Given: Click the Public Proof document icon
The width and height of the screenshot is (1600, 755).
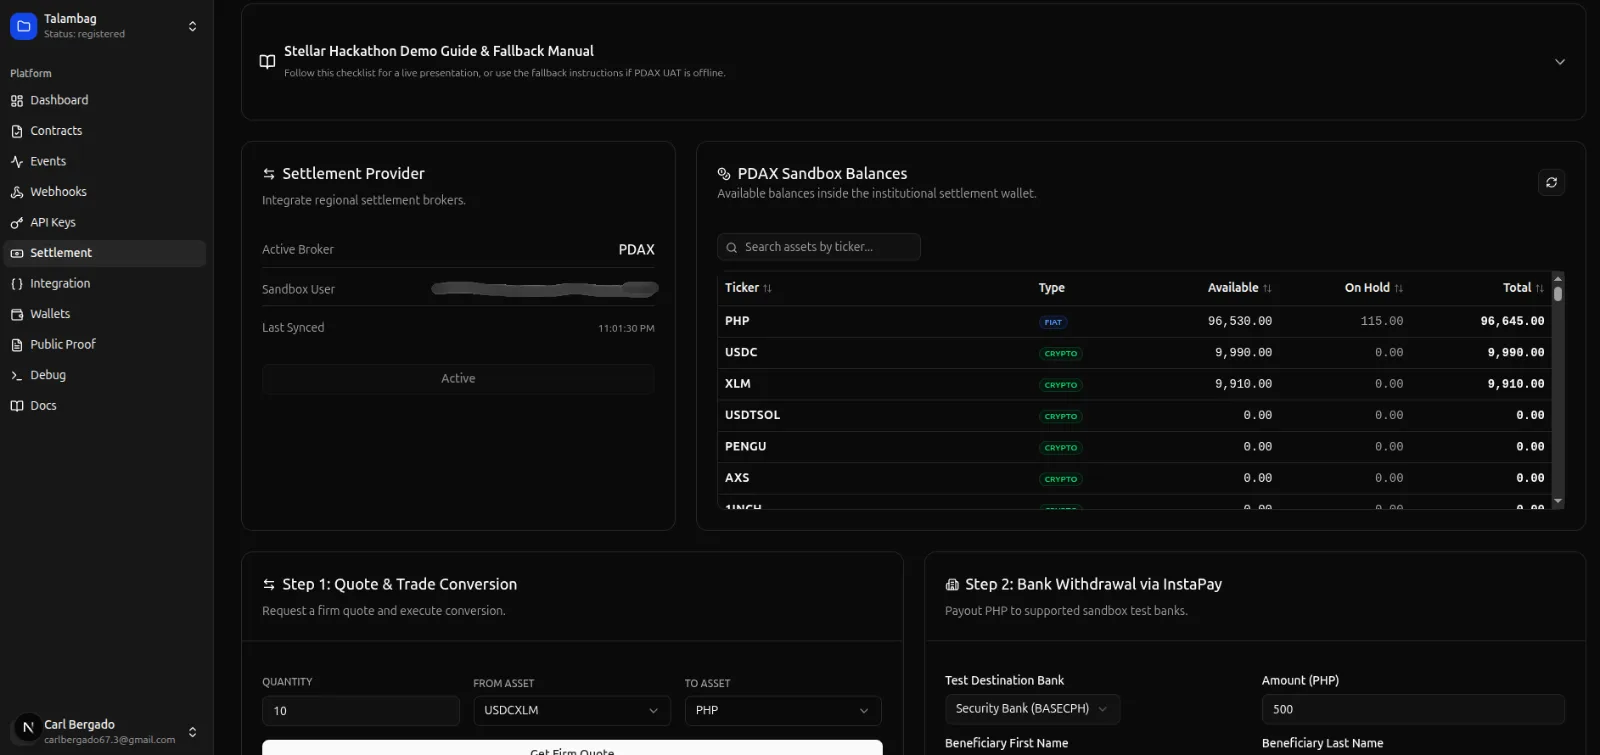Looking at the screenshot, I should click(x=17, y=345).
